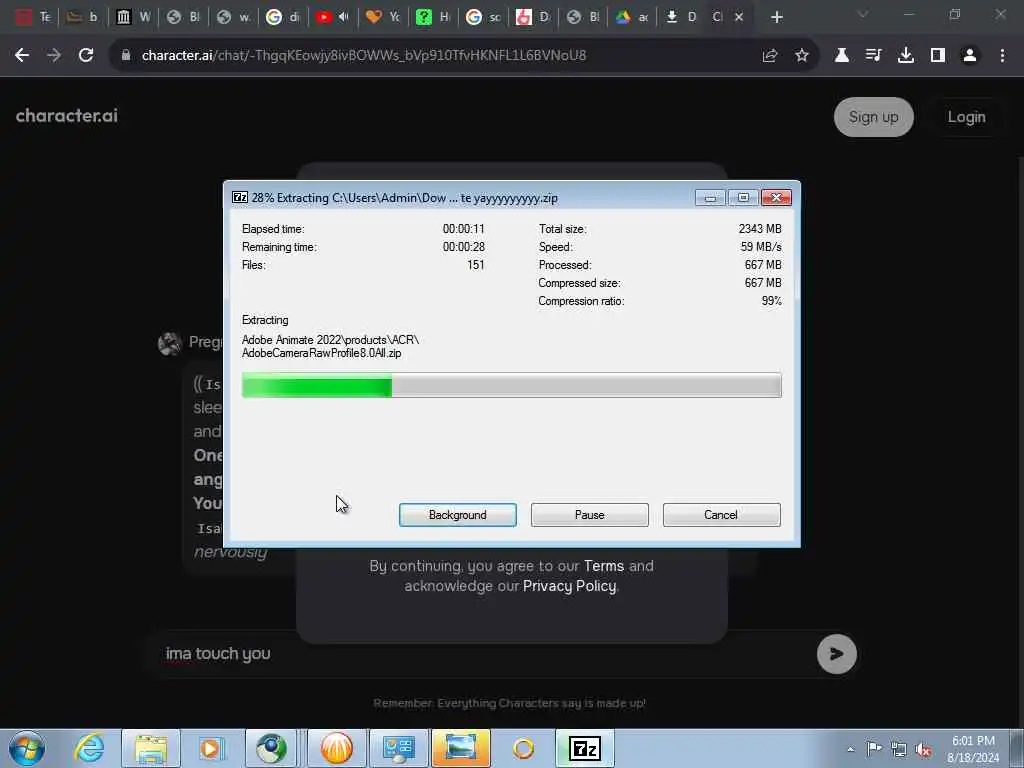Image resolution: width=1024 pixels, height=768 pixels.
Task: Switch to the 'W' Wayback tab
Action: [133, 17]
